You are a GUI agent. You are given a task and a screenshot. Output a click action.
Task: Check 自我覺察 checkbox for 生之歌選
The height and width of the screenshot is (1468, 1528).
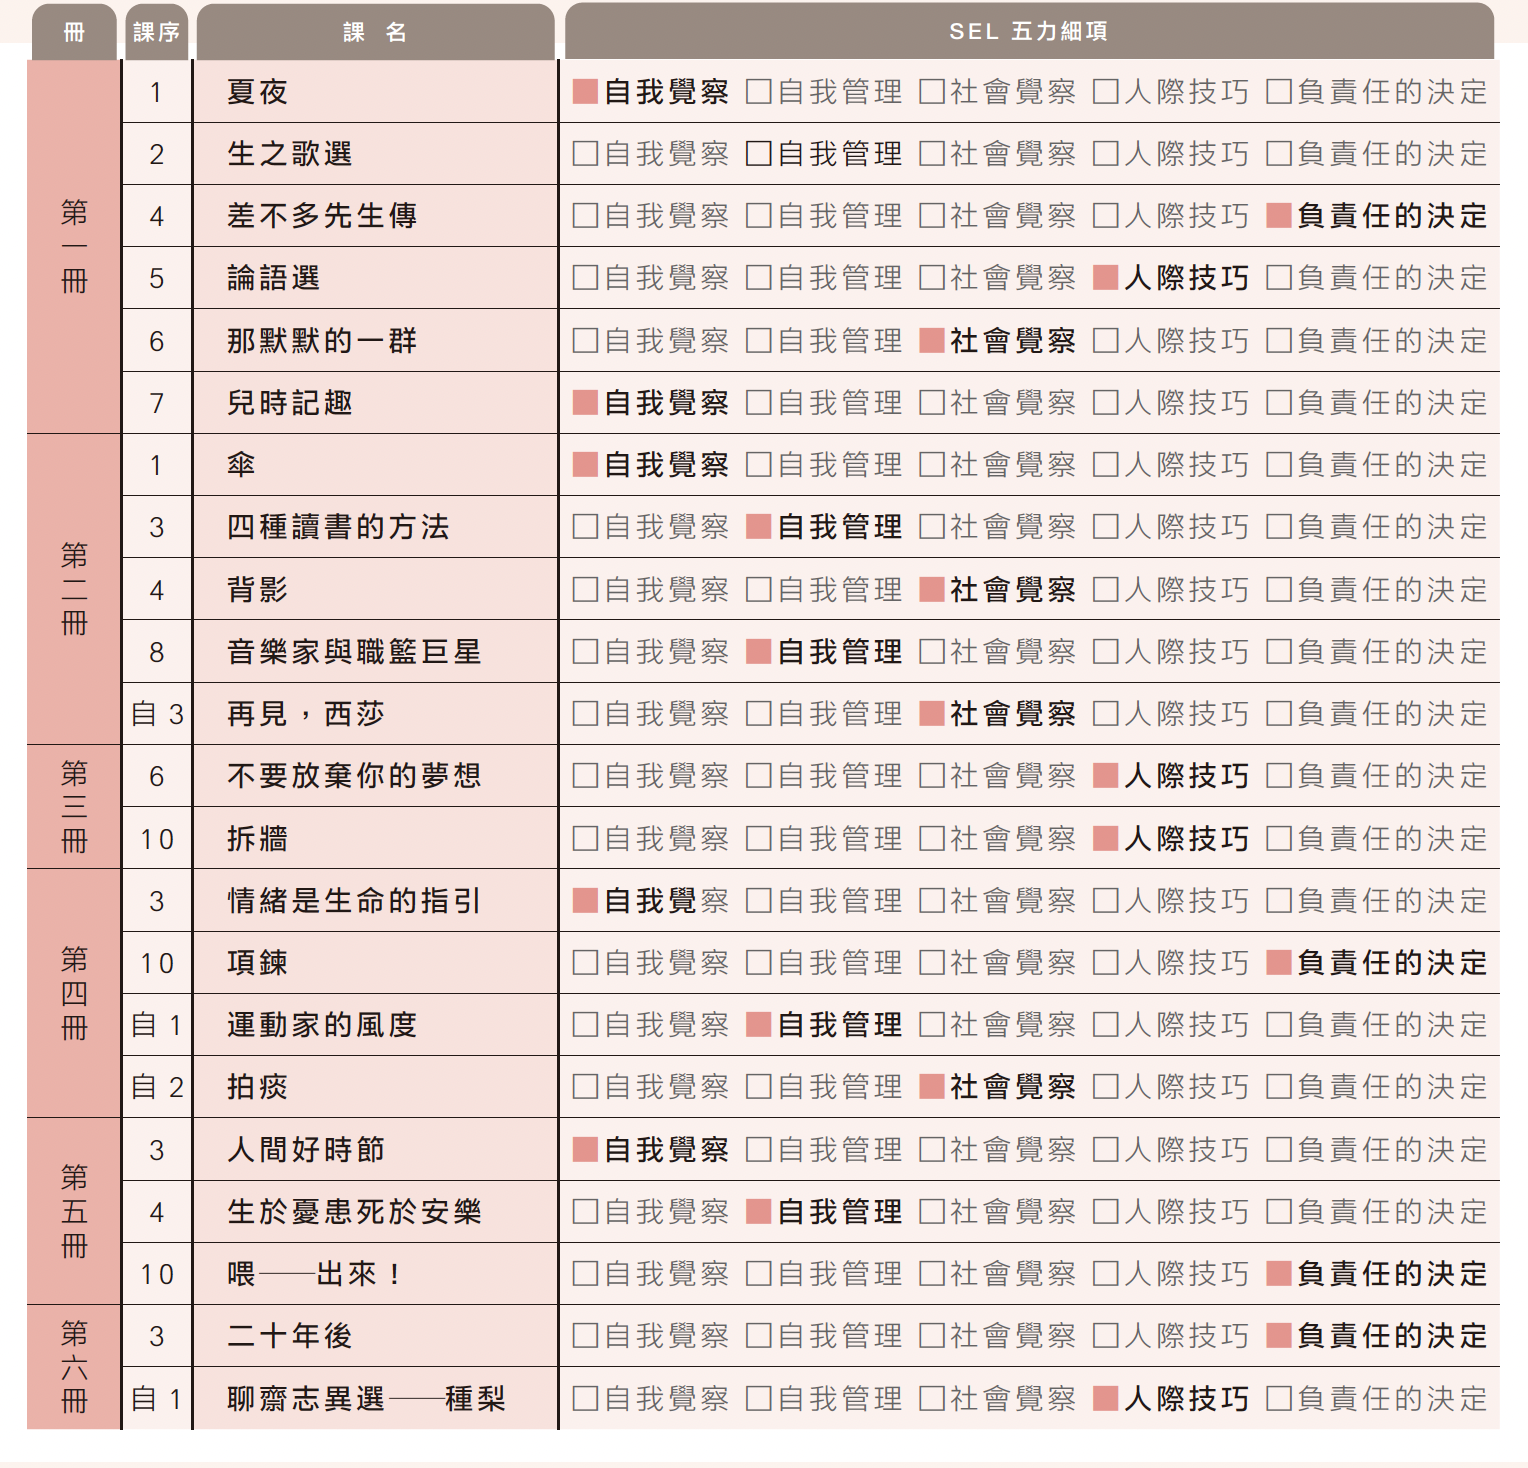584,154
